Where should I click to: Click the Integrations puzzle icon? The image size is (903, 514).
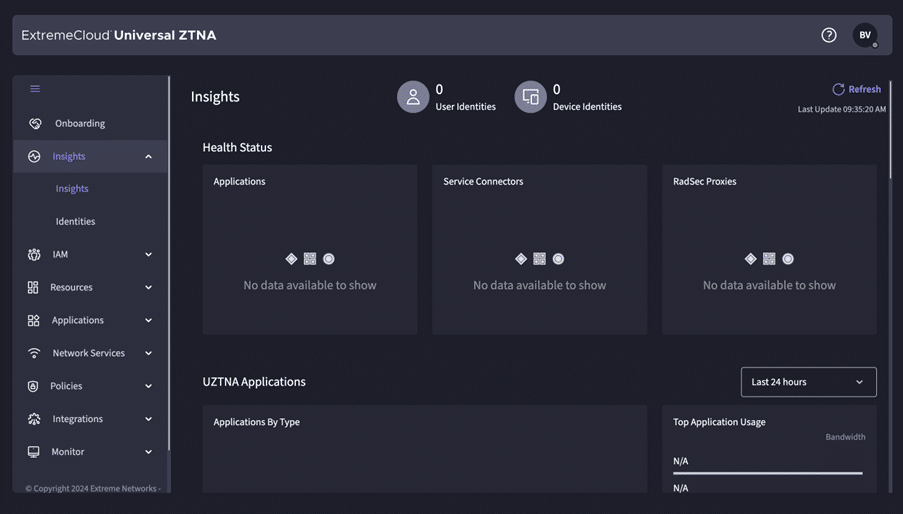coord(34,419)
